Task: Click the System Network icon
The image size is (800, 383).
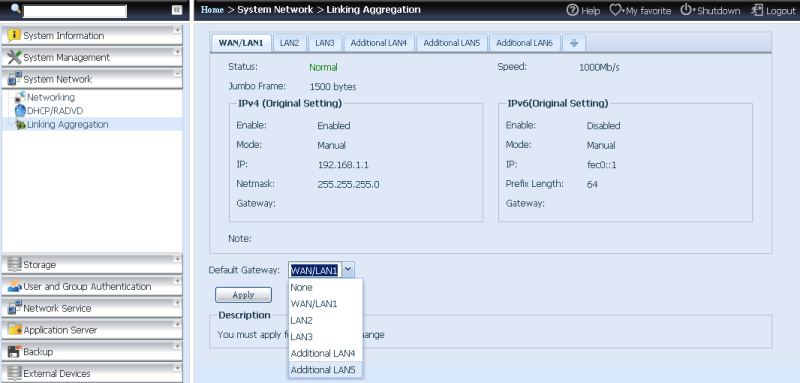Action: (14, 79)
